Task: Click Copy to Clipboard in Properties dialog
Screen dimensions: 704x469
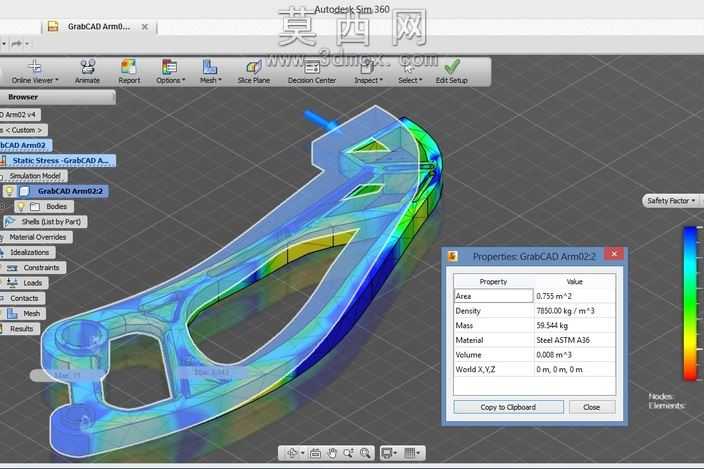Action: 508,407
